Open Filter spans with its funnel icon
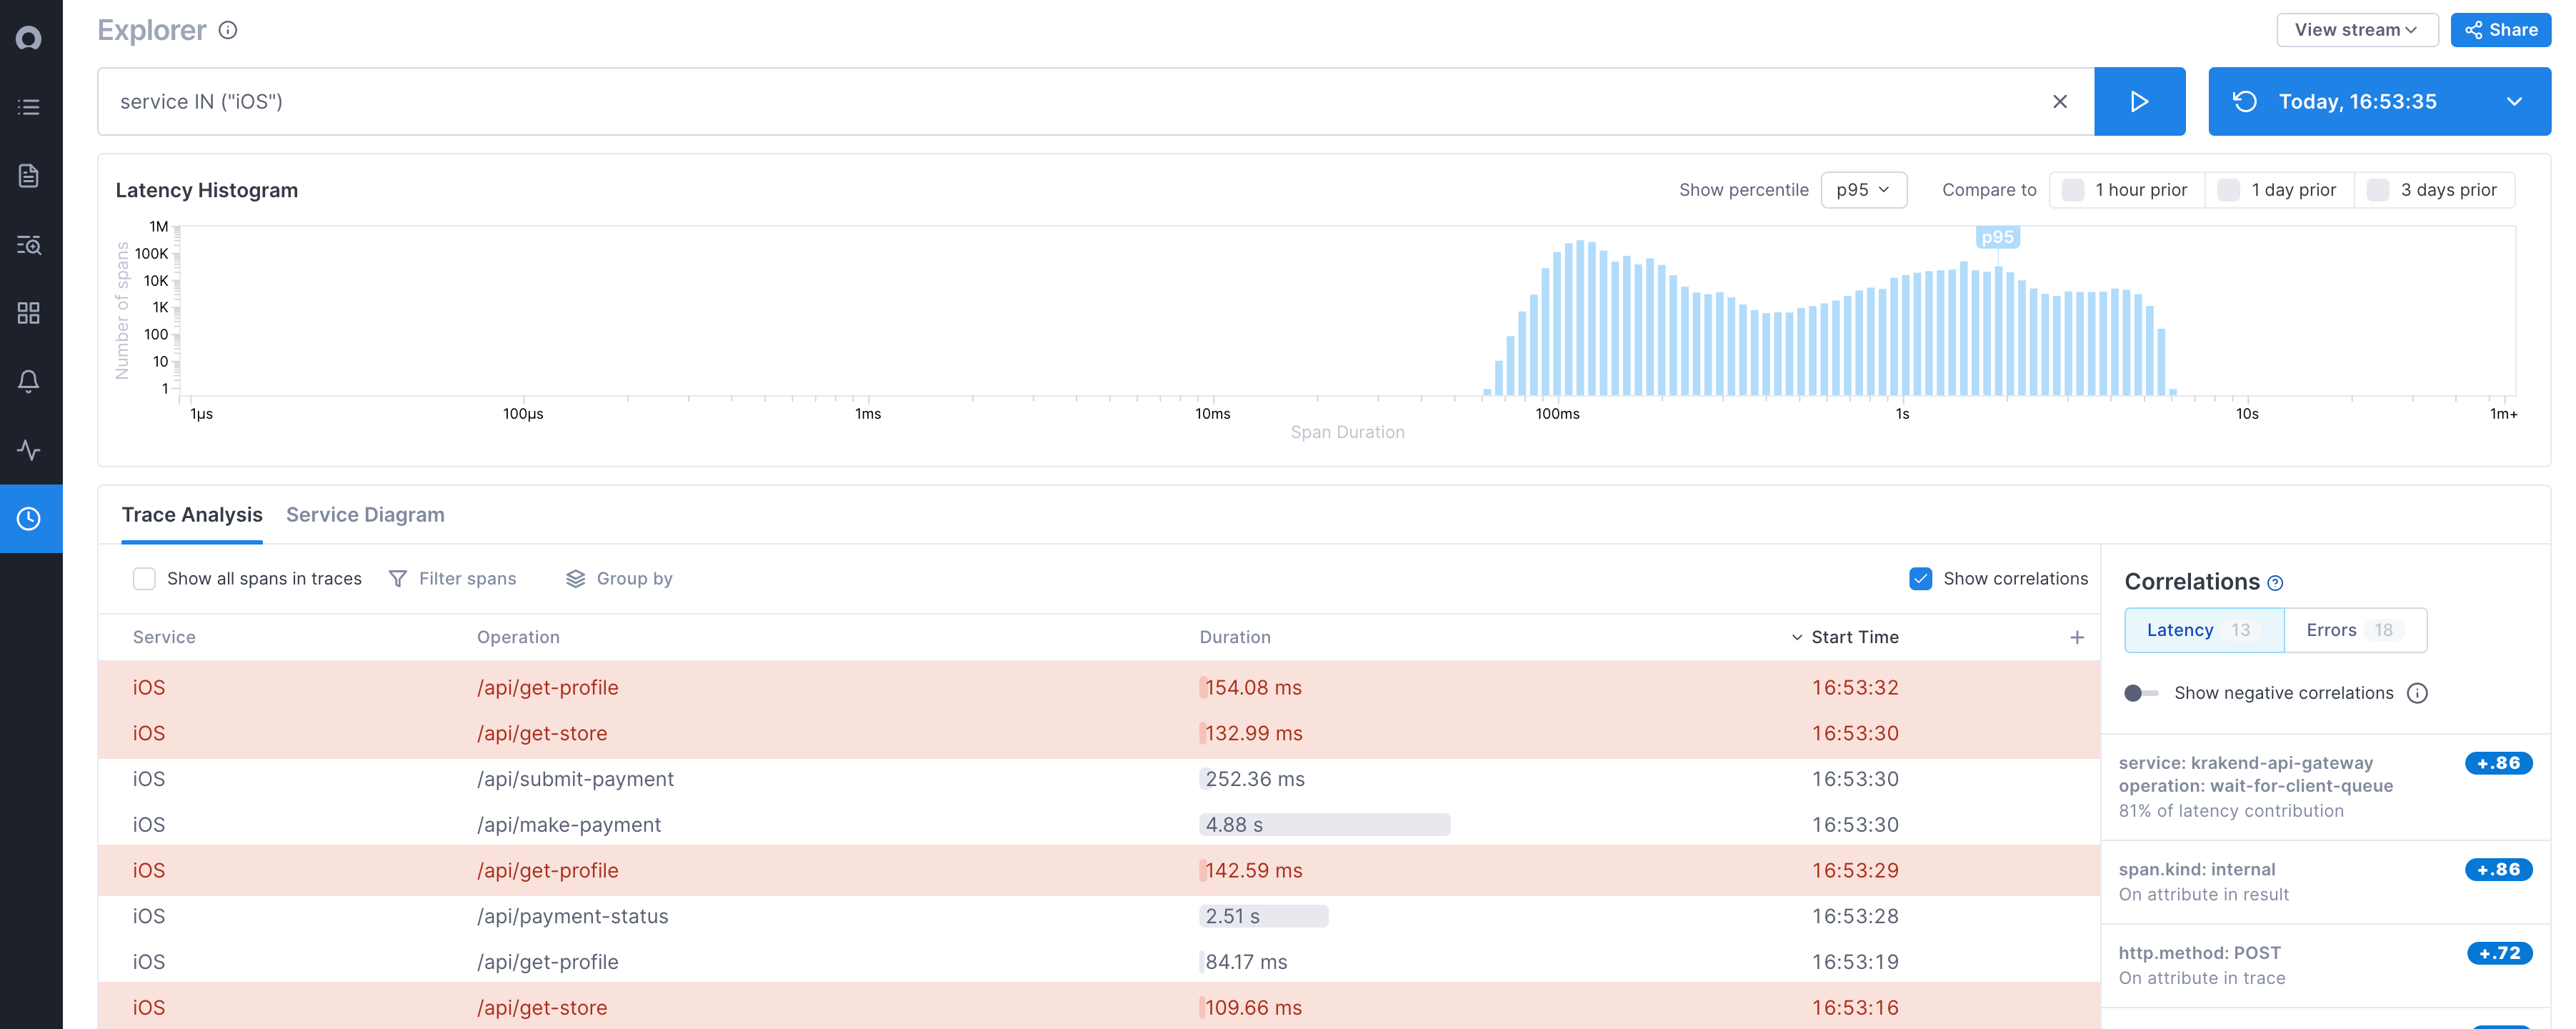The image size is (2576, 1029). pos(453,578)
